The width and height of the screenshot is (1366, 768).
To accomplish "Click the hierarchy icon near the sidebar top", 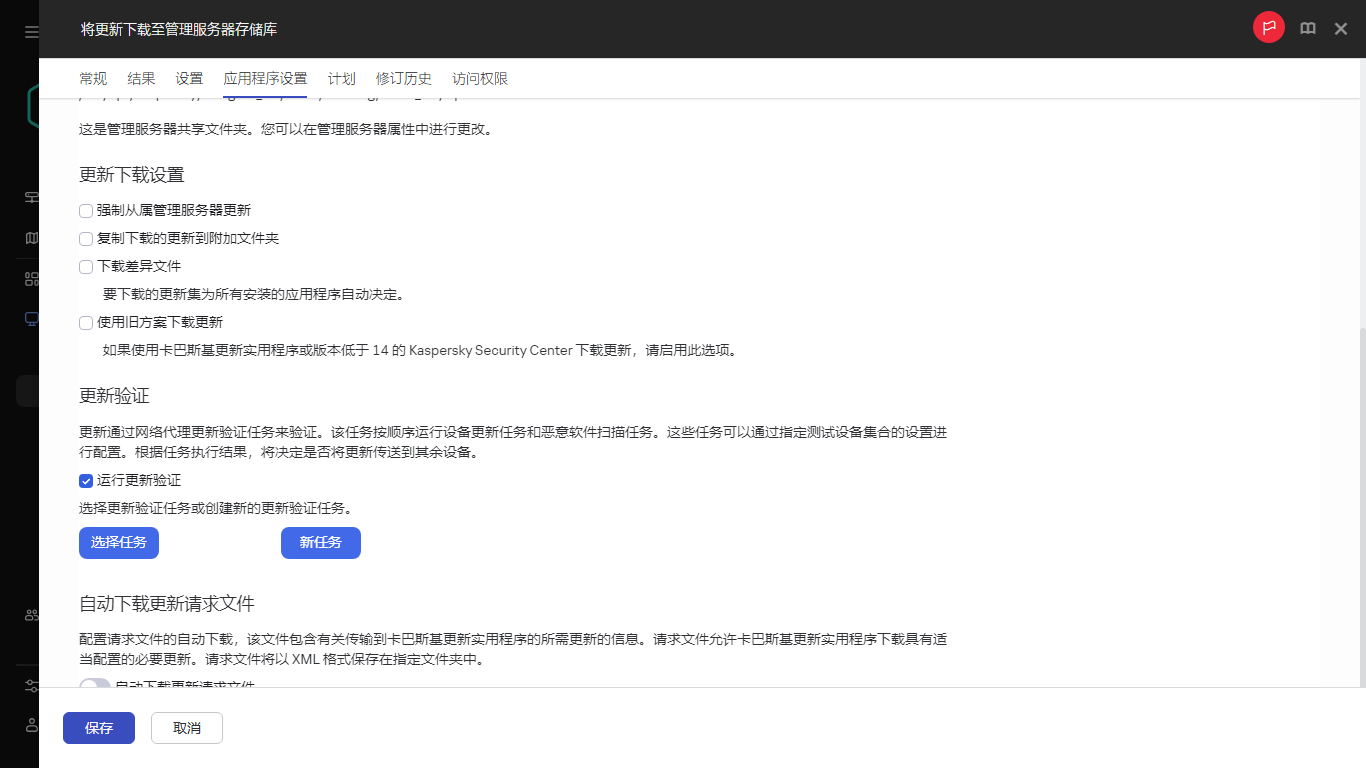I will [x=30, y=196].
